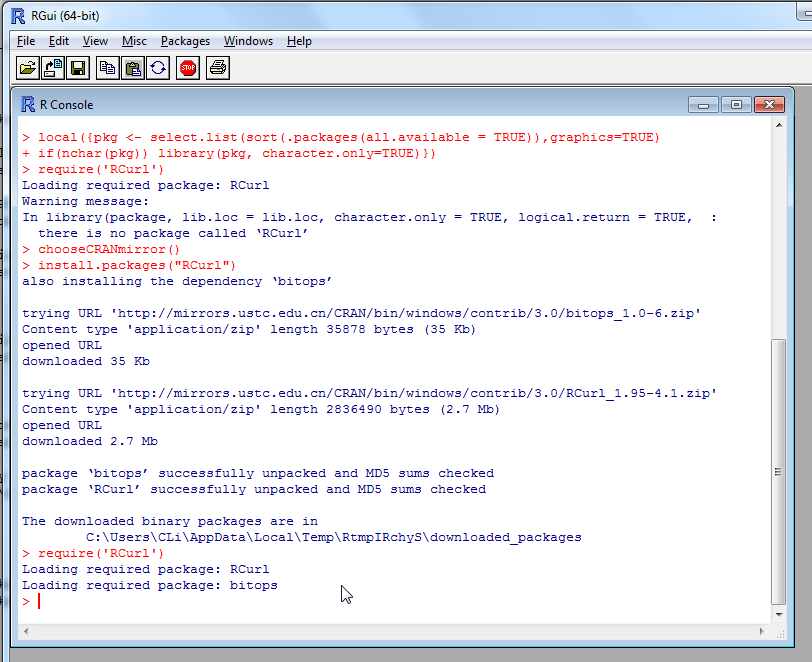Open the Windows menu
Viewport: 812px width, 662px height.
coord(248,41)
